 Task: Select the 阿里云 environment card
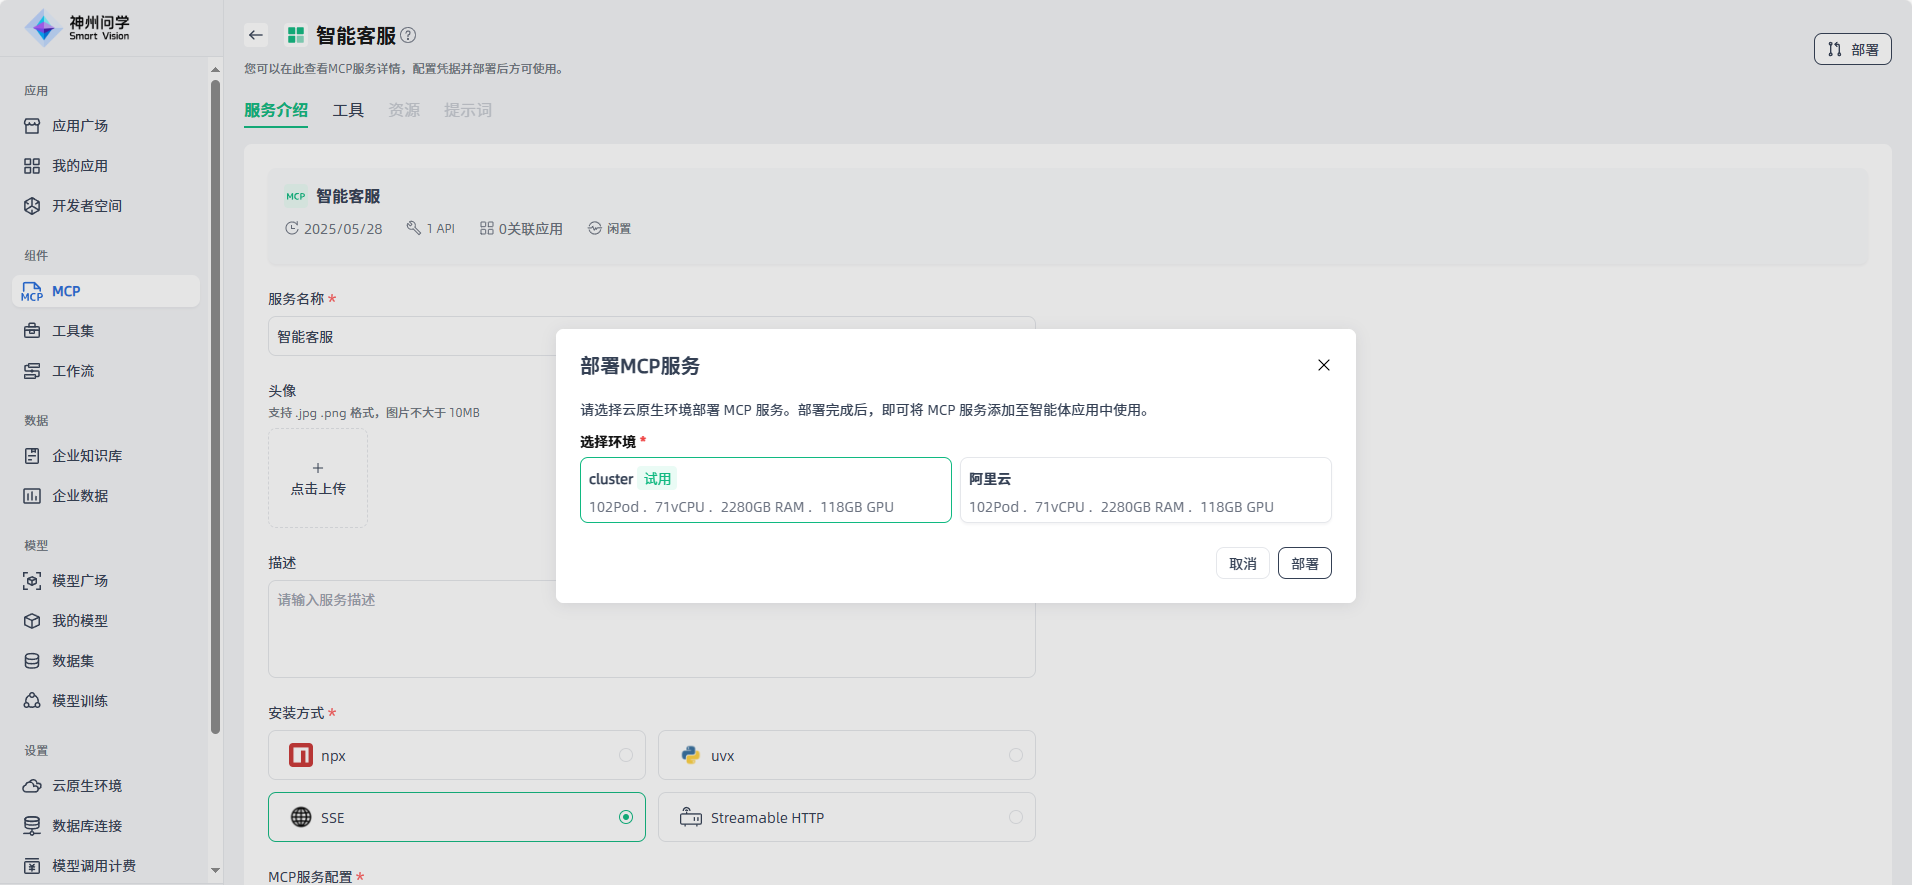1145,490
